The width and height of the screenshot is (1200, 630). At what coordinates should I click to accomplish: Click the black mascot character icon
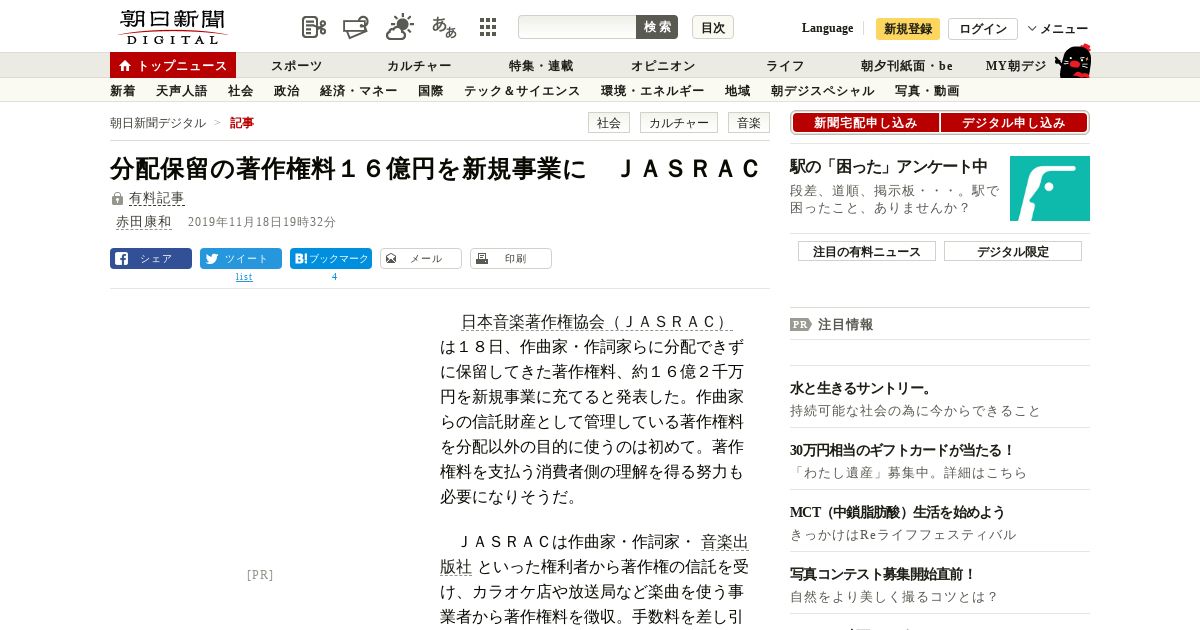[1073, 61]
